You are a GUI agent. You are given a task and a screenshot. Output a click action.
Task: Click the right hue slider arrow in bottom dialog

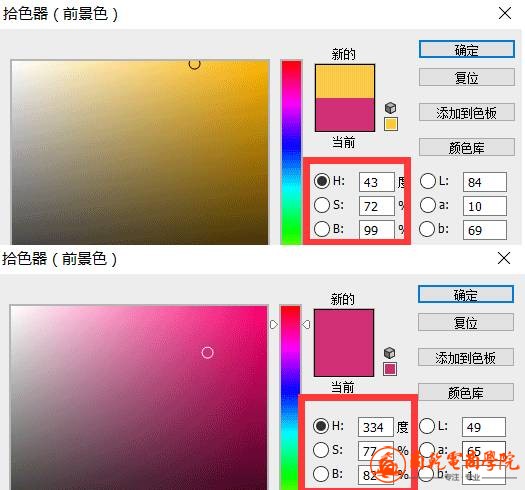[x=306, y=324]
